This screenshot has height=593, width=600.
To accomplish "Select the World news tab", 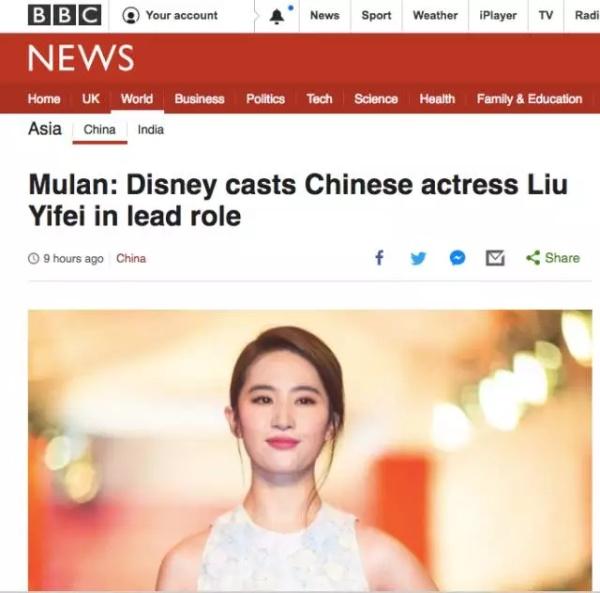I will (137, 99).
